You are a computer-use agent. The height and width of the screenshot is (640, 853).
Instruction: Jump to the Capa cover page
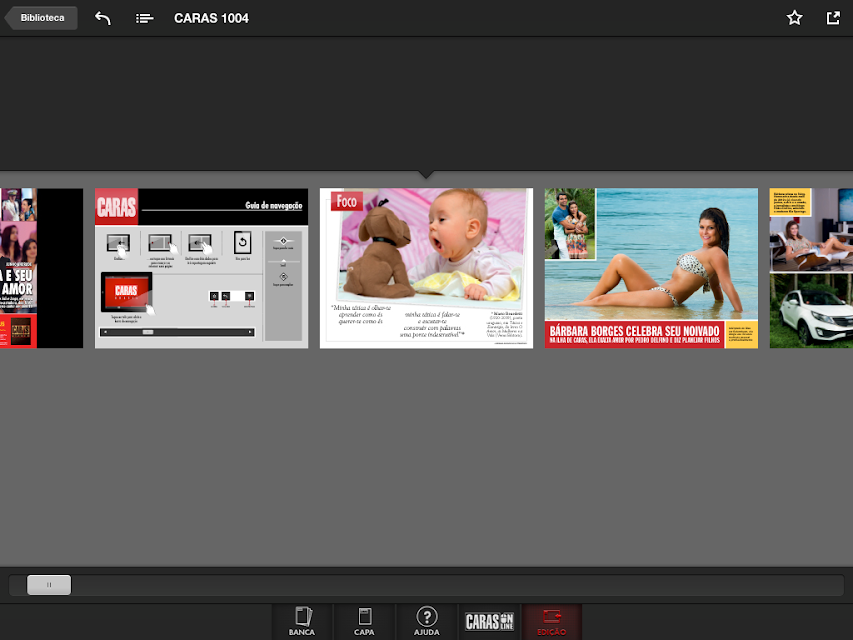pos(364,621)
